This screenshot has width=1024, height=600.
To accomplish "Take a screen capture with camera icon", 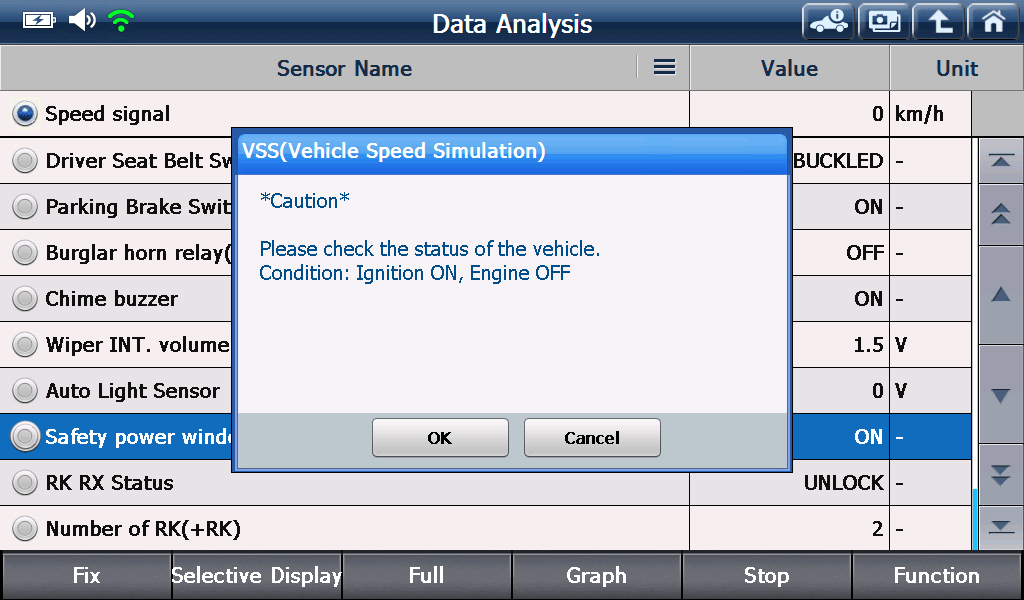I will pyautogui.click(x=884, y=22).
